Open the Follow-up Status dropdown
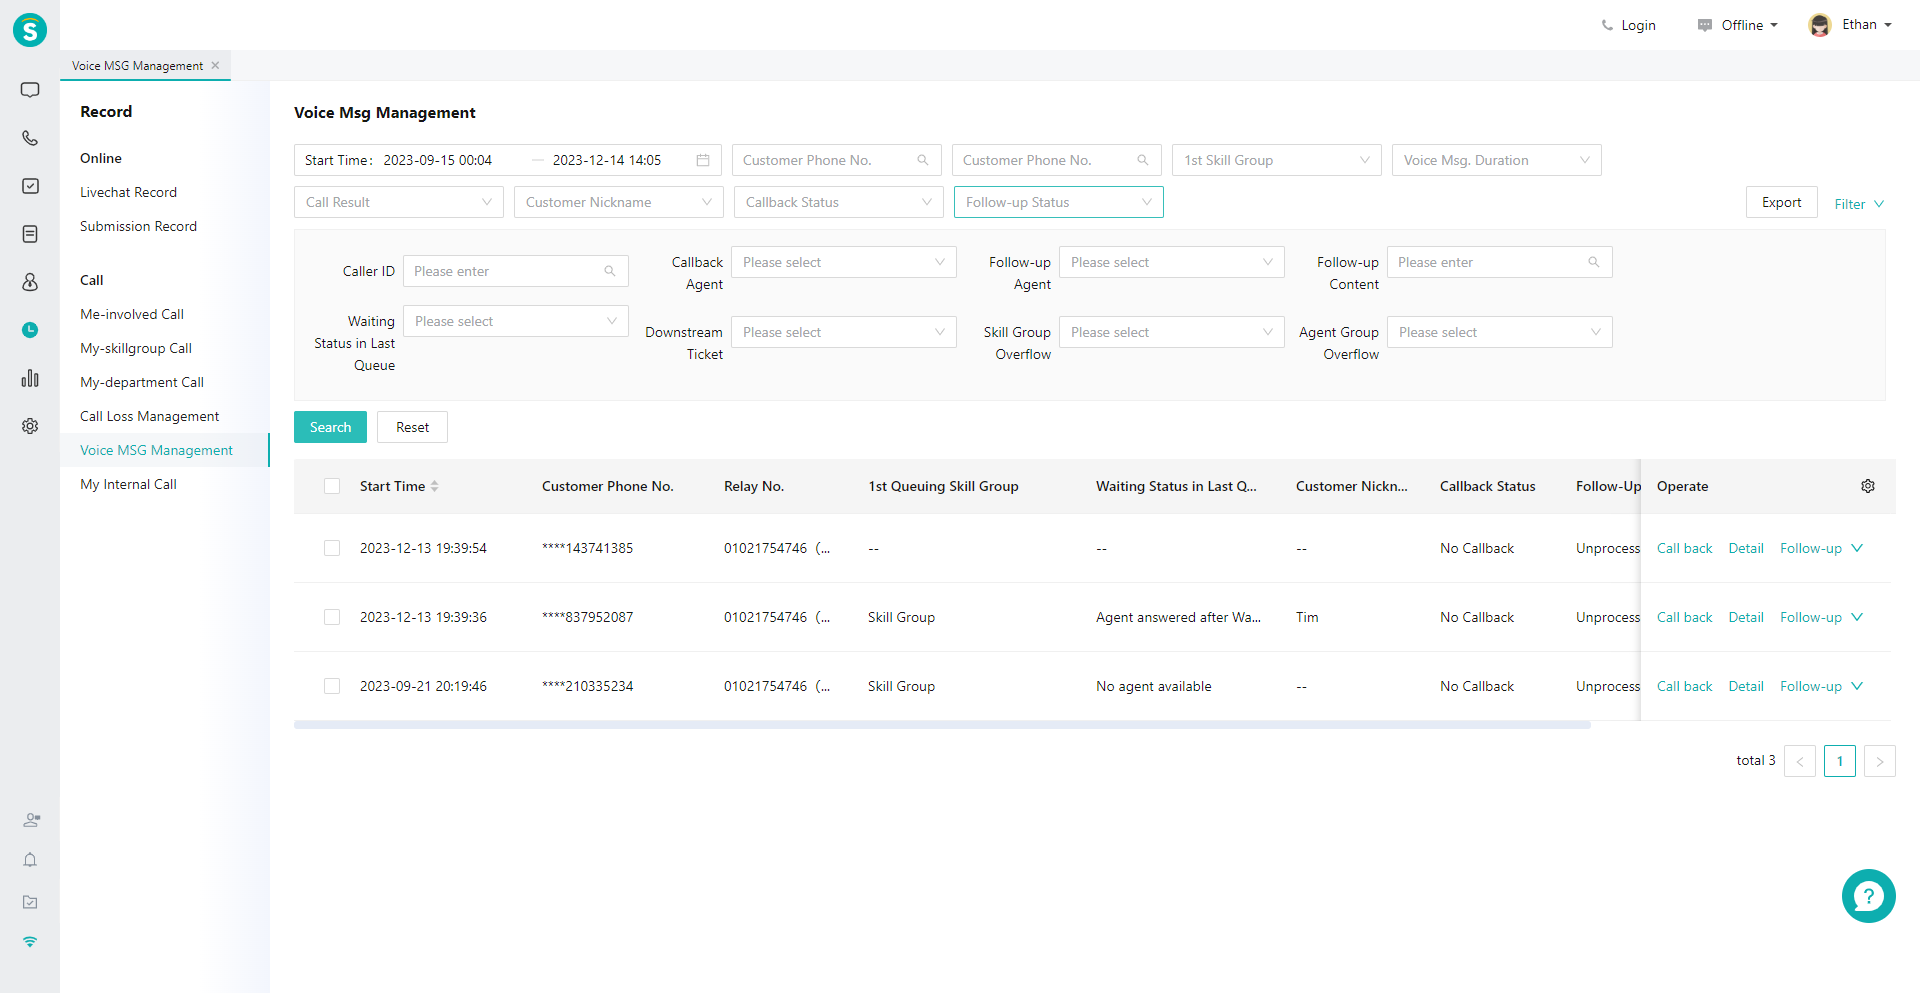The height and width of the screenshot is (993, 1920). coord(1059,202)
